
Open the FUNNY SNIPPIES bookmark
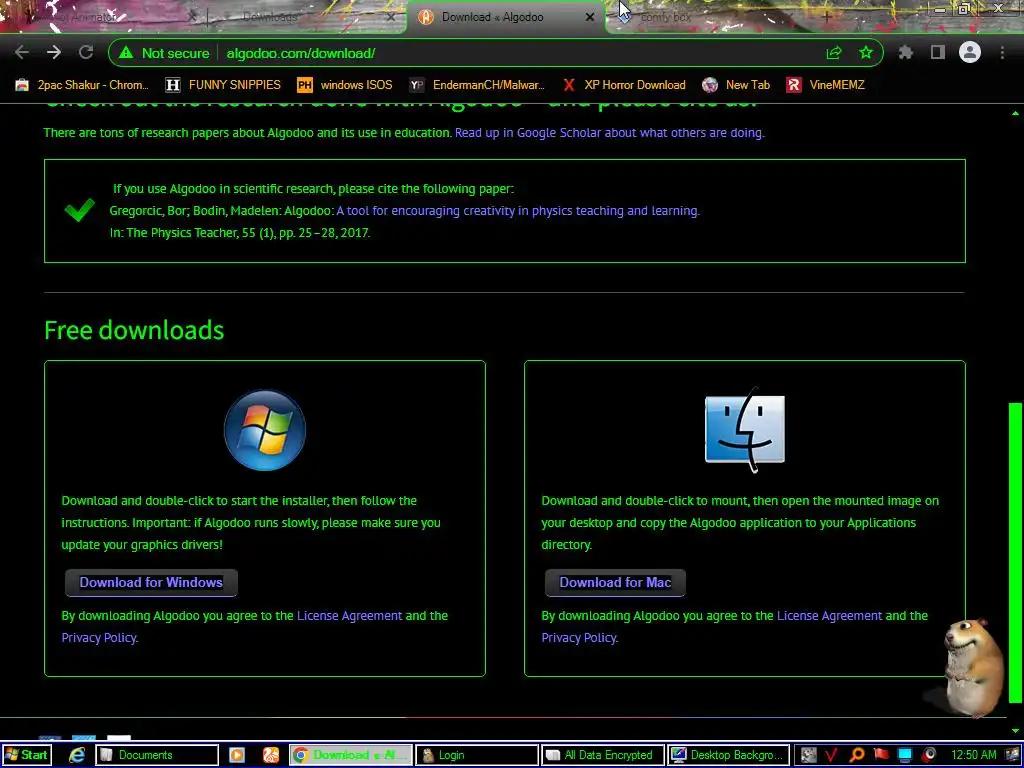point(223,85)
